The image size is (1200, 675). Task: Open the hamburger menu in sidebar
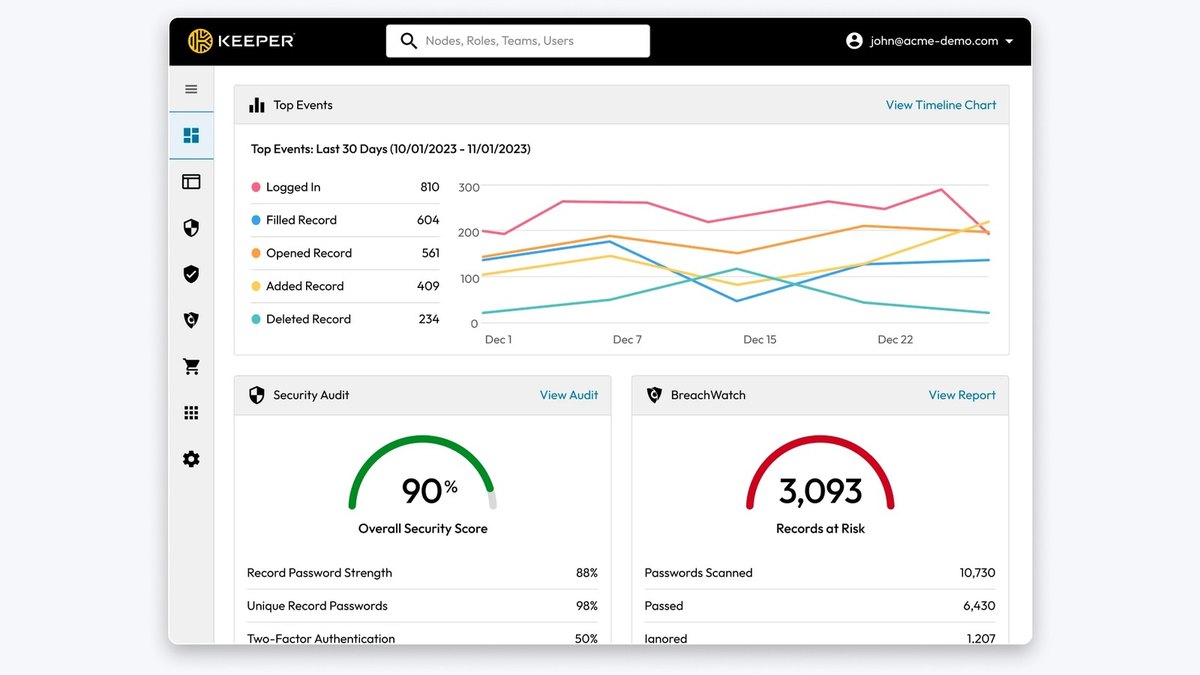click(x=191, y=89)
